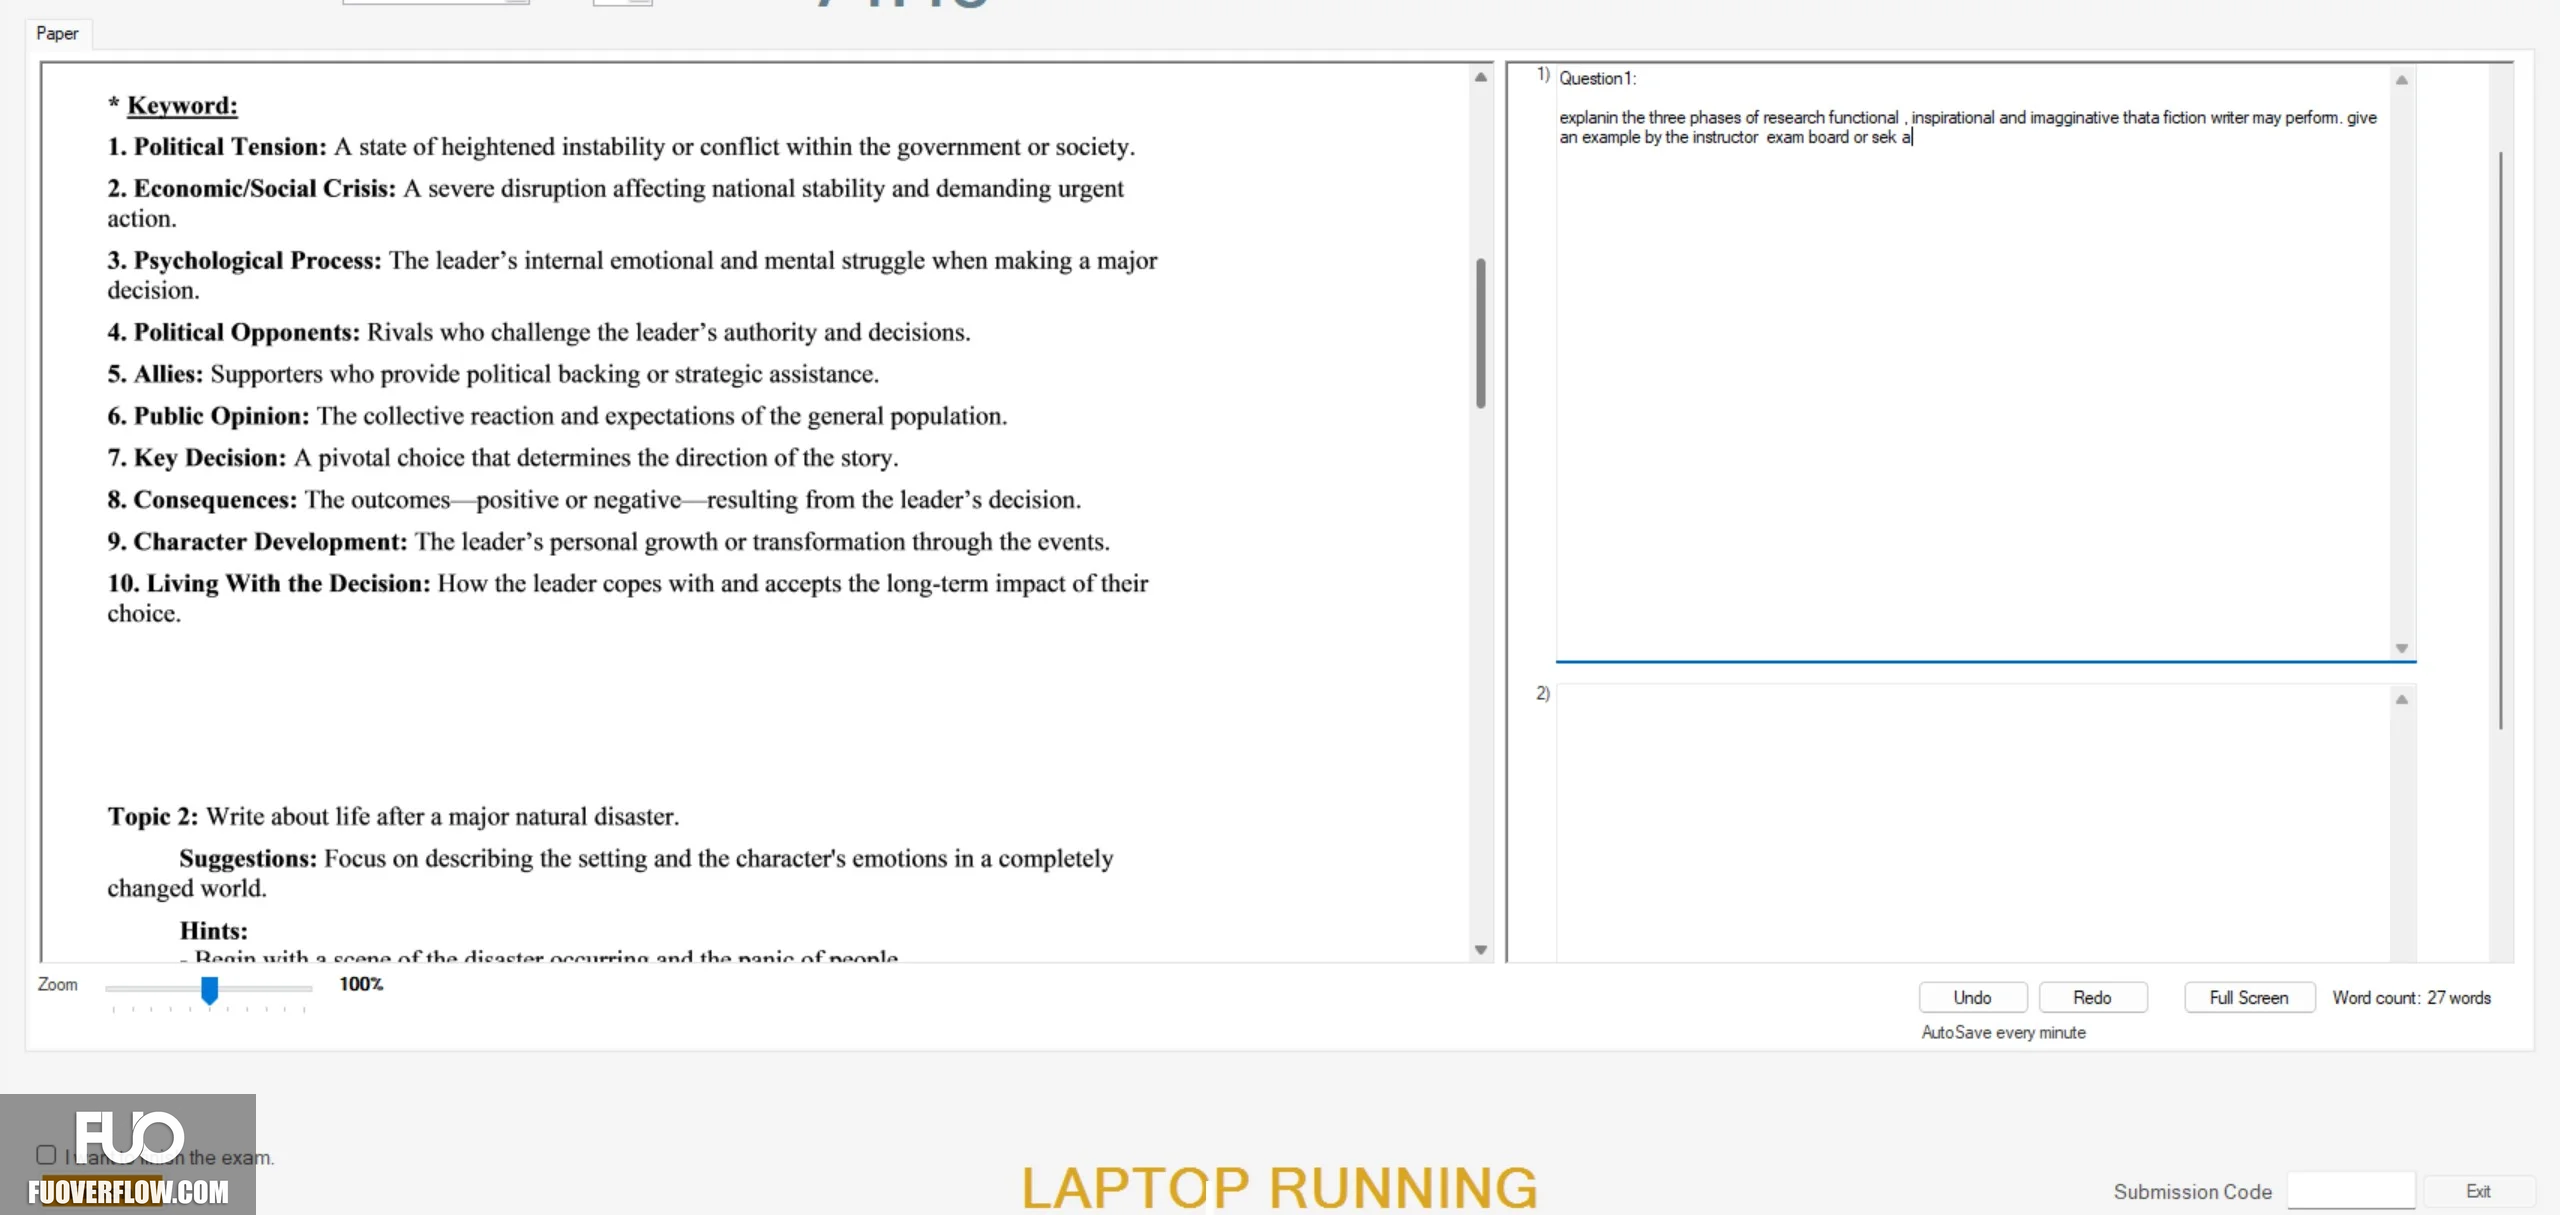Click the paper panel scroll up arrow
The image size is (2560, 1215).
click(1481, 77)
